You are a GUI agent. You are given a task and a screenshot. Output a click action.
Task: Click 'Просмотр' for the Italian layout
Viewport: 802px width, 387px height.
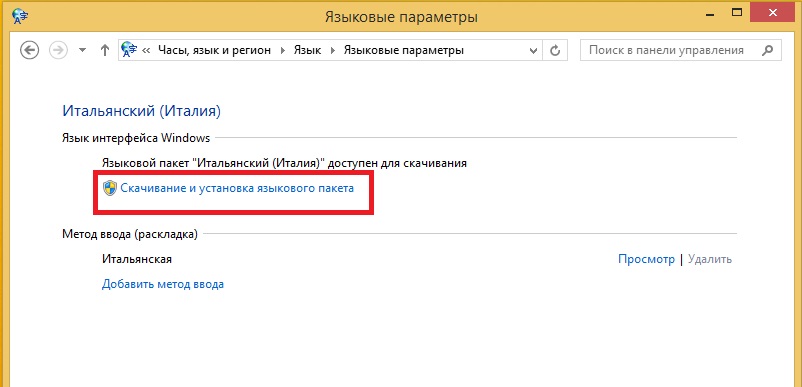647,259
